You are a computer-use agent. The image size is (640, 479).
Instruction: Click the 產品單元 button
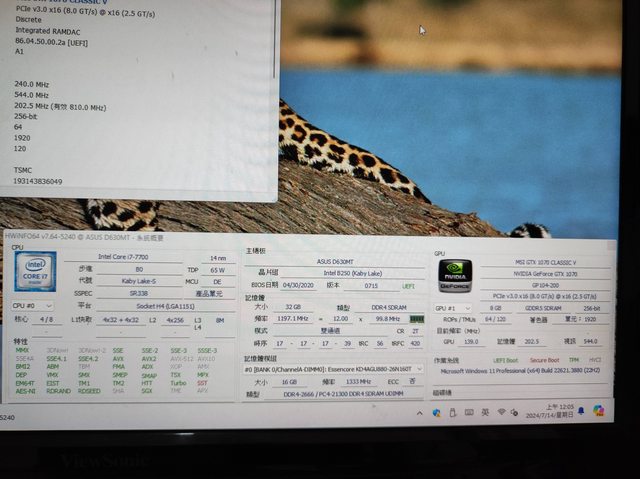210,292
